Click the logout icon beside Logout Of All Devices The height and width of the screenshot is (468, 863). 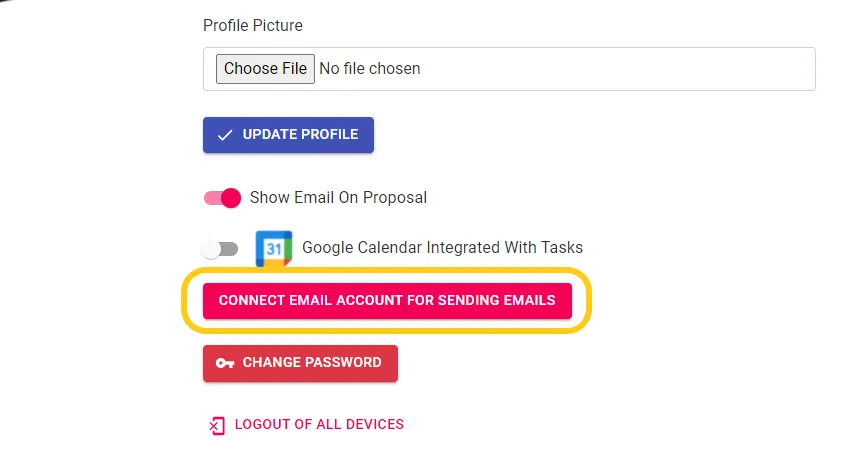pyautogui.click(x=216, y=425)
